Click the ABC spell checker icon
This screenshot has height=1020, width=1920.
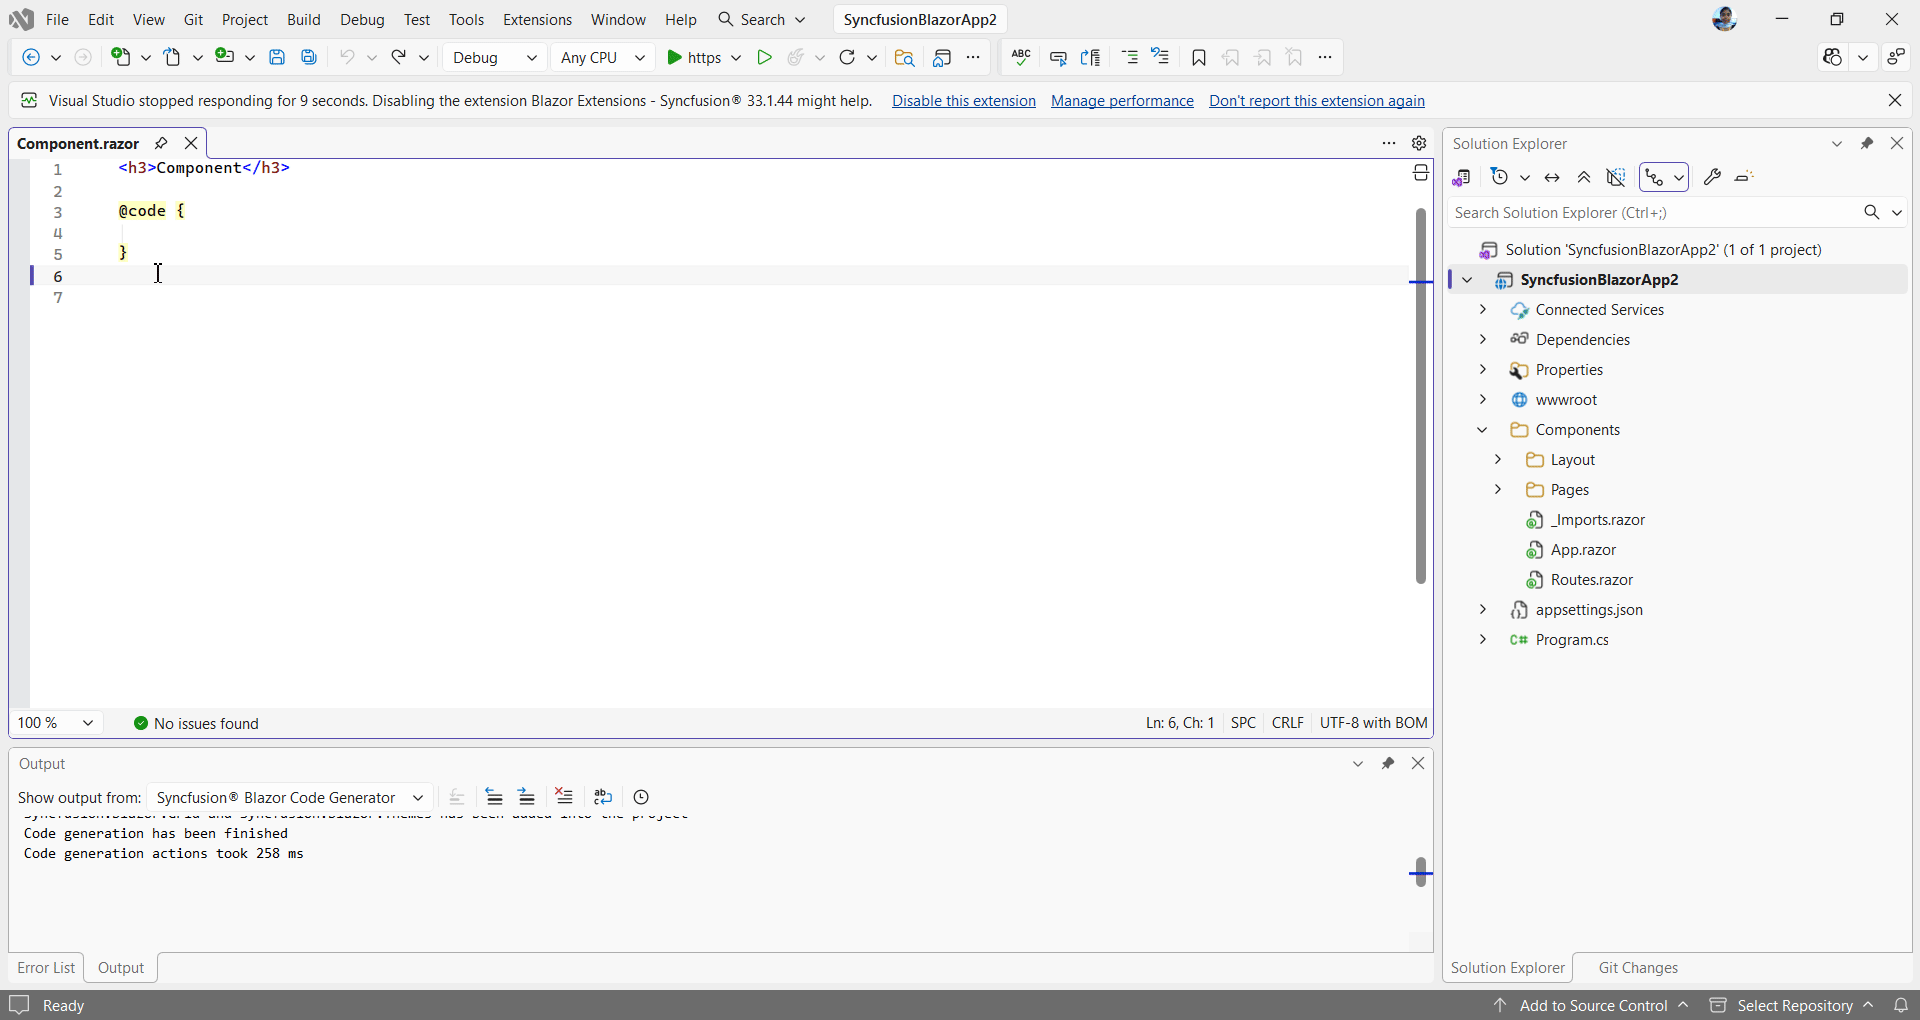(x=1021, y=58)
